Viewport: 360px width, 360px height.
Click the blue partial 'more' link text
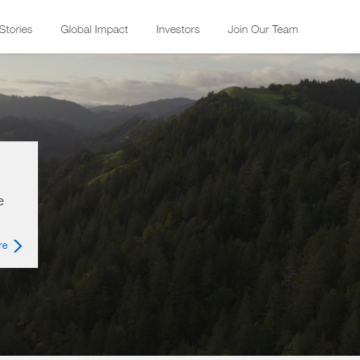(x=4, y=246)
